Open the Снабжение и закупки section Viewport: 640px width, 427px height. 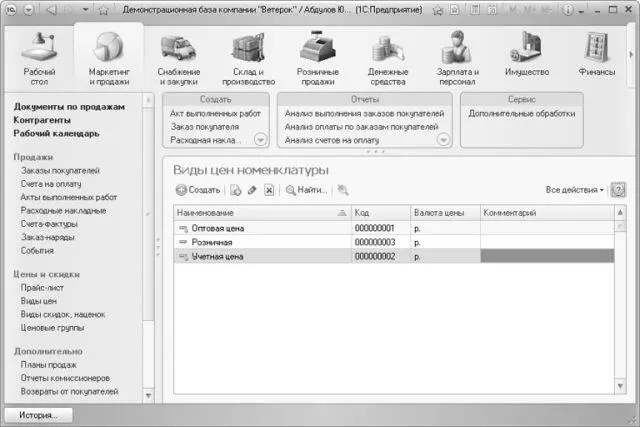coord(179,59)
